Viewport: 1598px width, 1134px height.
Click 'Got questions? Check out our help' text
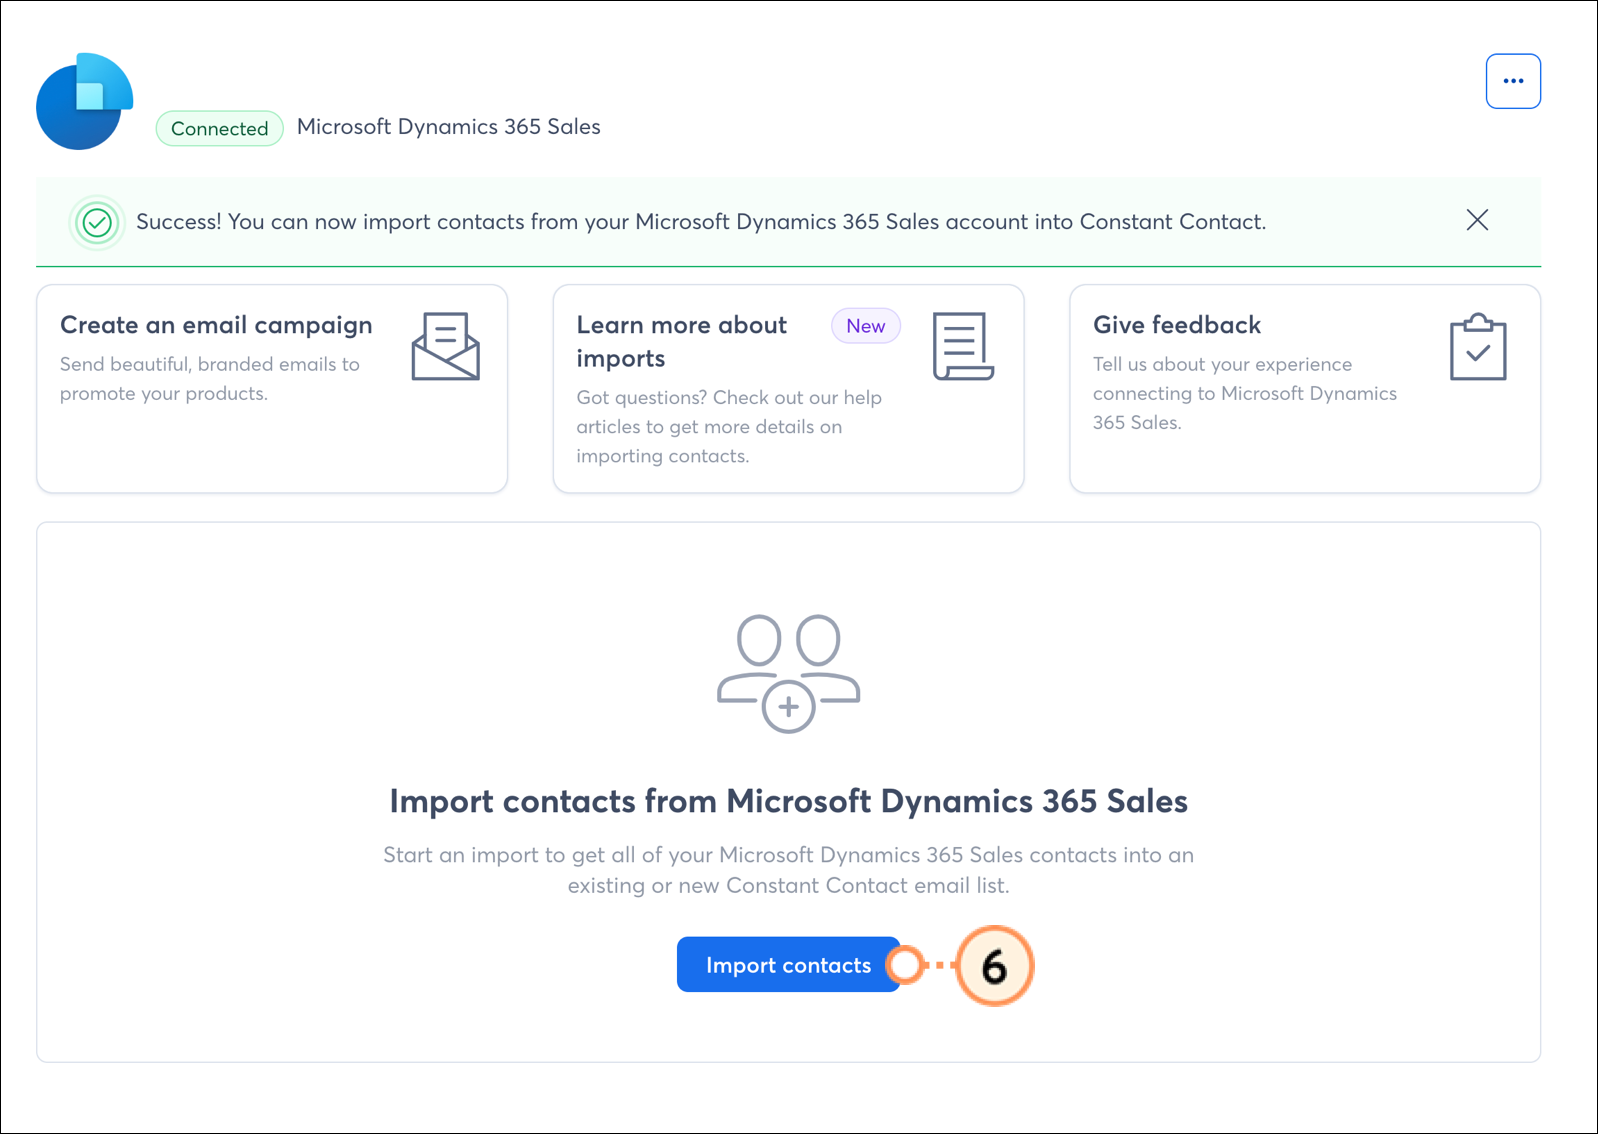click(729, 427)
